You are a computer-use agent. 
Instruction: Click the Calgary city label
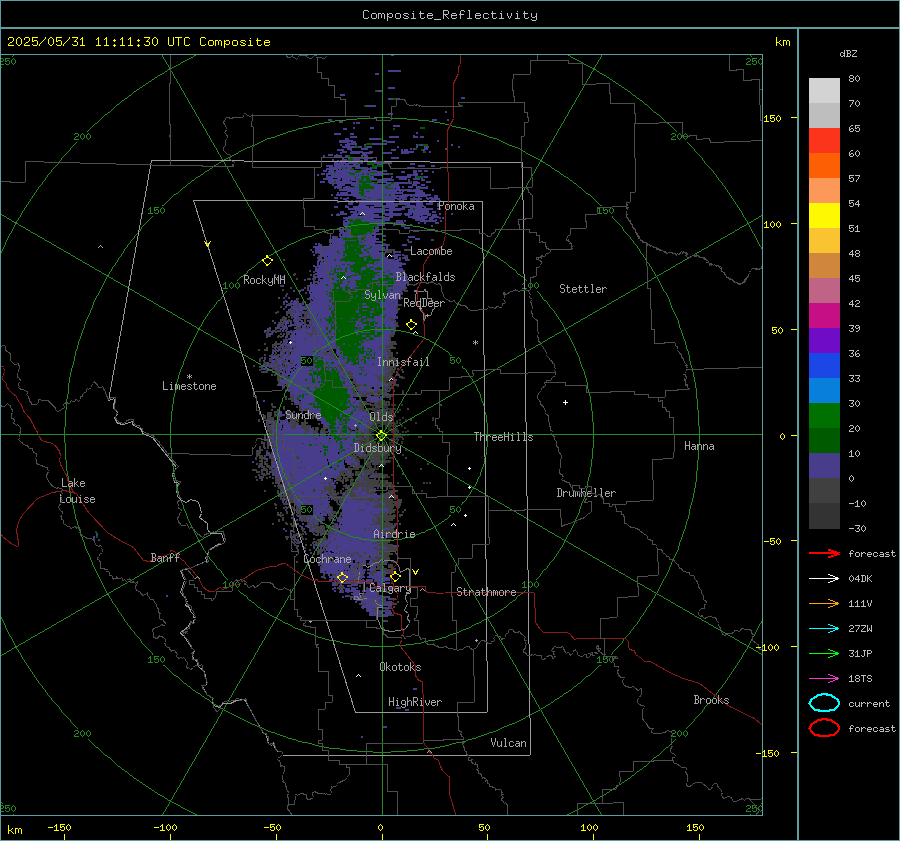(x=390, y=588)
